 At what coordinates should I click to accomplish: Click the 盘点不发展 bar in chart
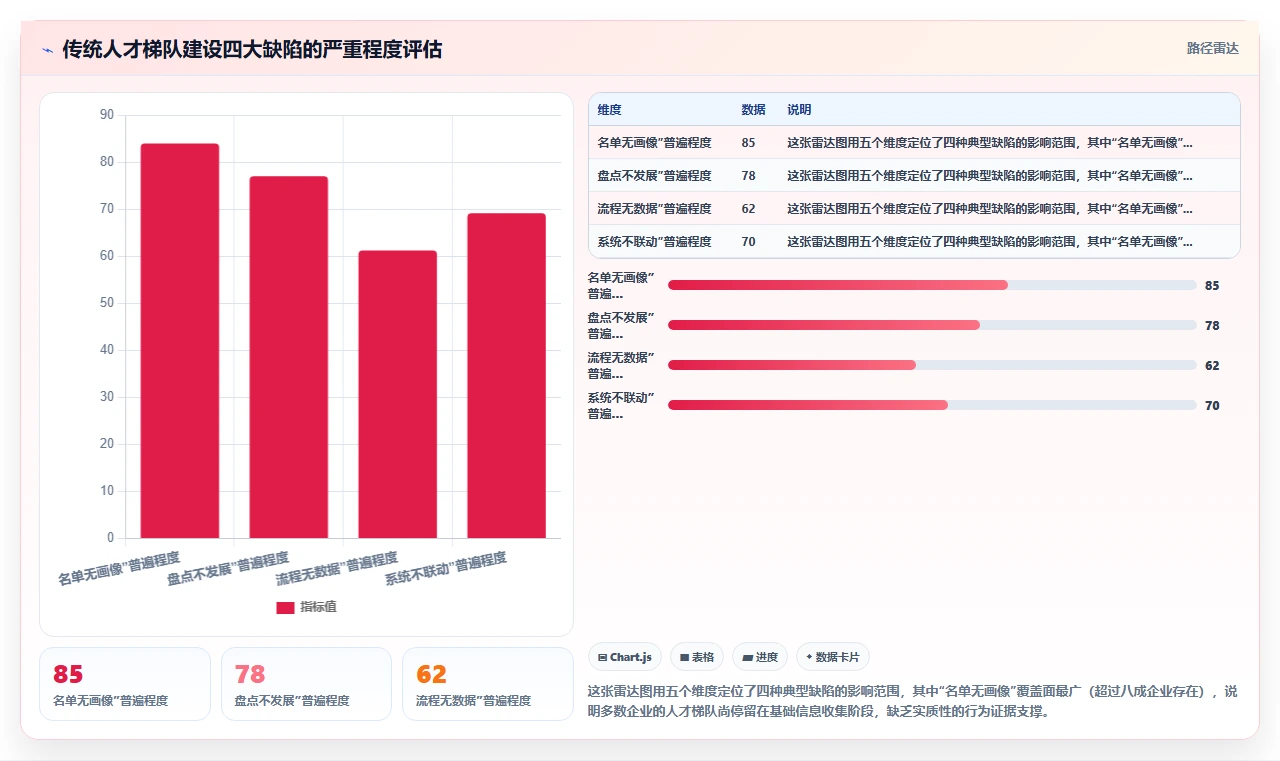(x=288, y=357)
